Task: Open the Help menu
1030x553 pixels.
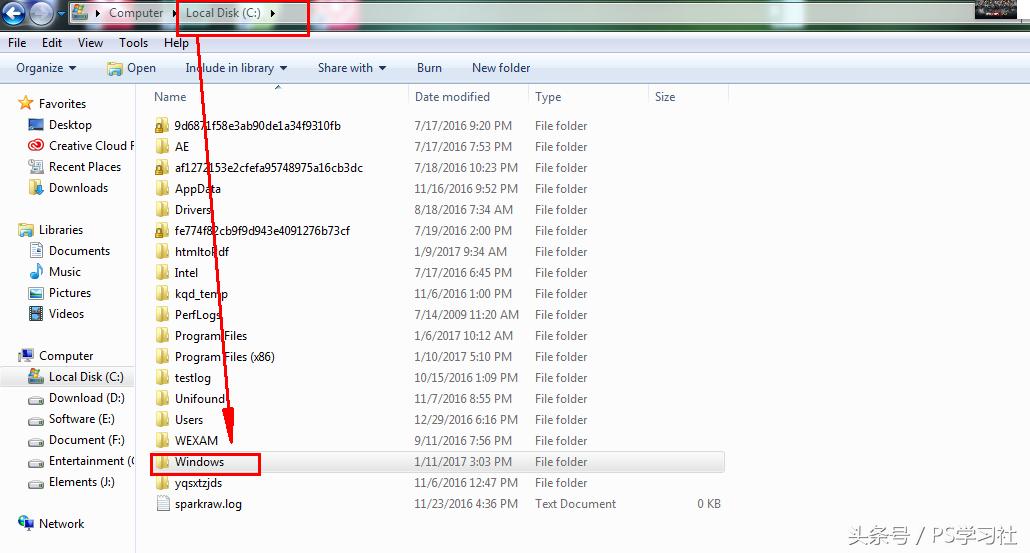Action: point(176,43)
